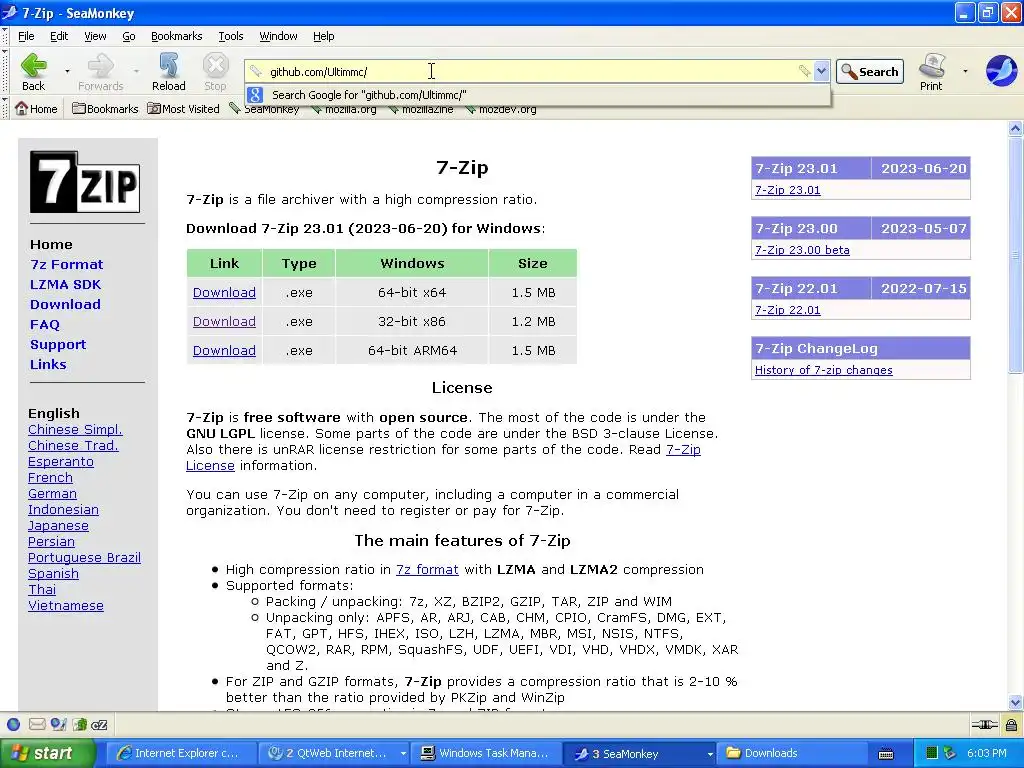1024x768 pixels.
Task: Open History of 7-zip changes link
Action: pyautogui.click(x=824, y=370)
